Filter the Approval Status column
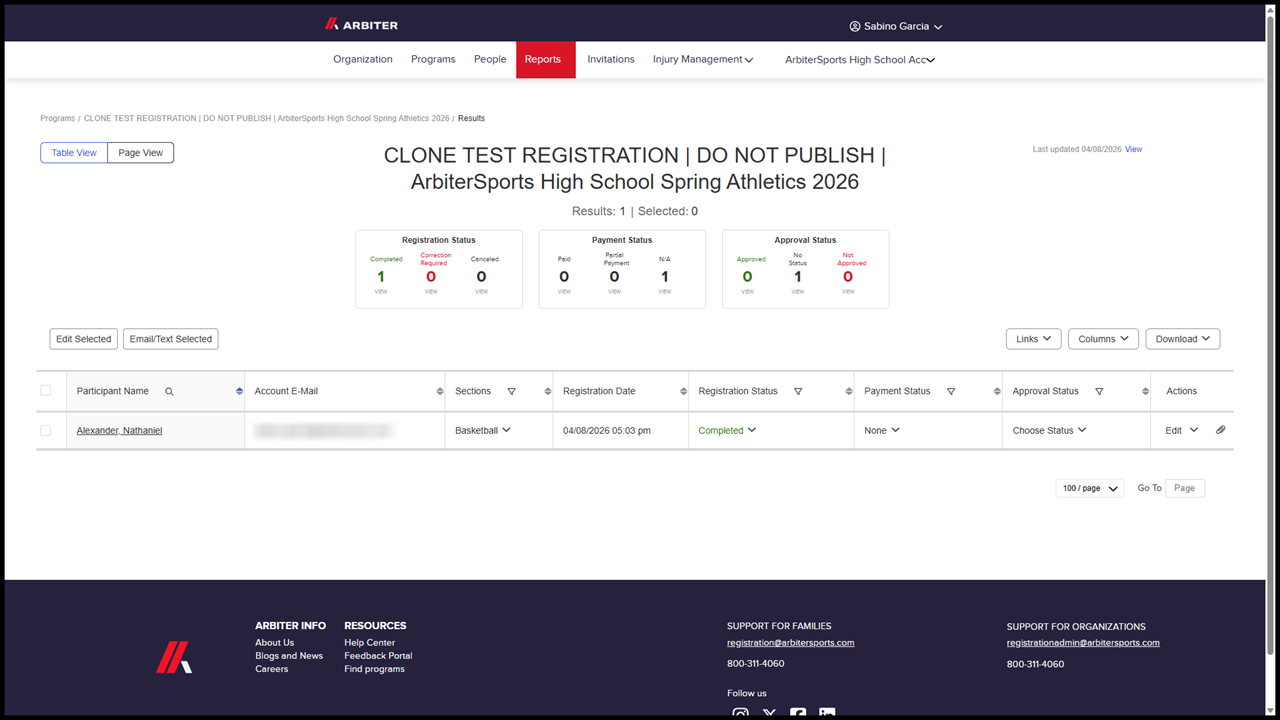 [1099, 392]
